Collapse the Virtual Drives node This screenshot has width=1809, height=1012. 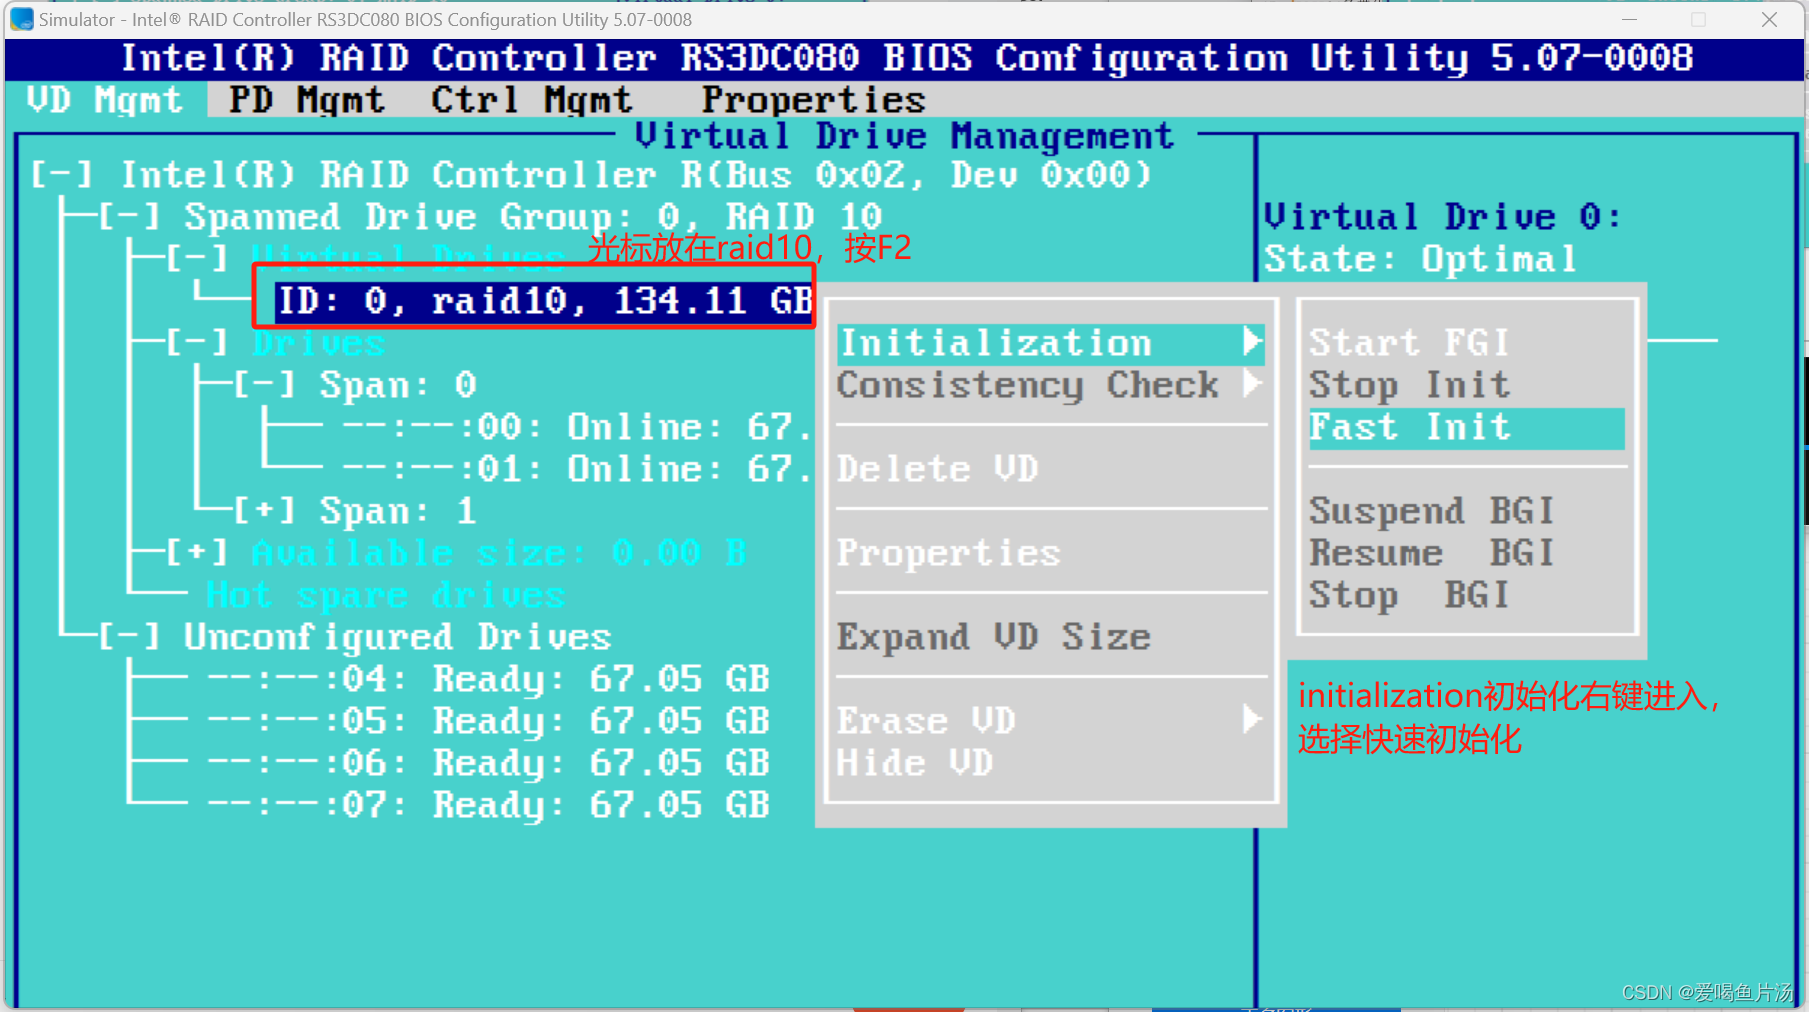coord(197,258)
